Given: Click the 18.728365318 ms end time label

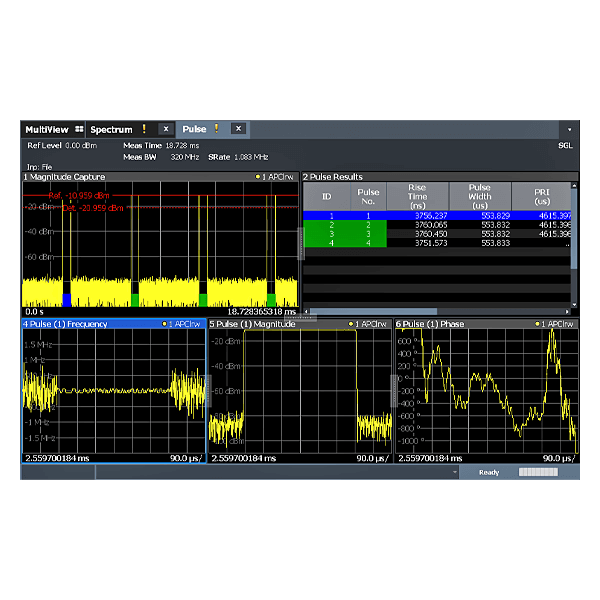Looking at the screenshot, I should pyautogui.click(x=262, y=312).
